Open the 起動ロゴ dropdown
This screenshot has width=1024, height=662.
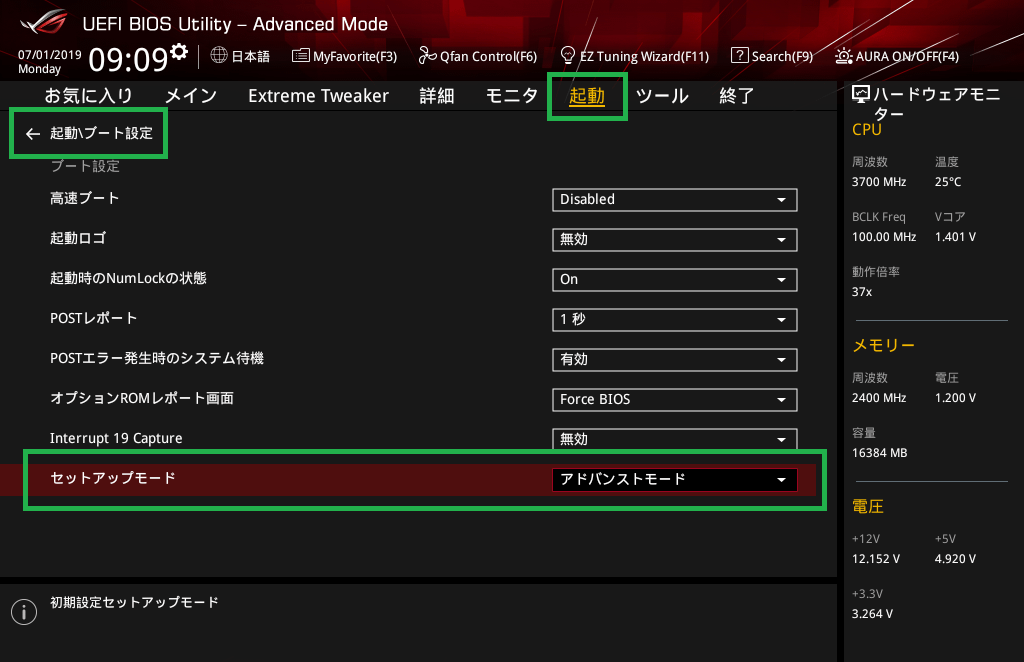(674, 240)
